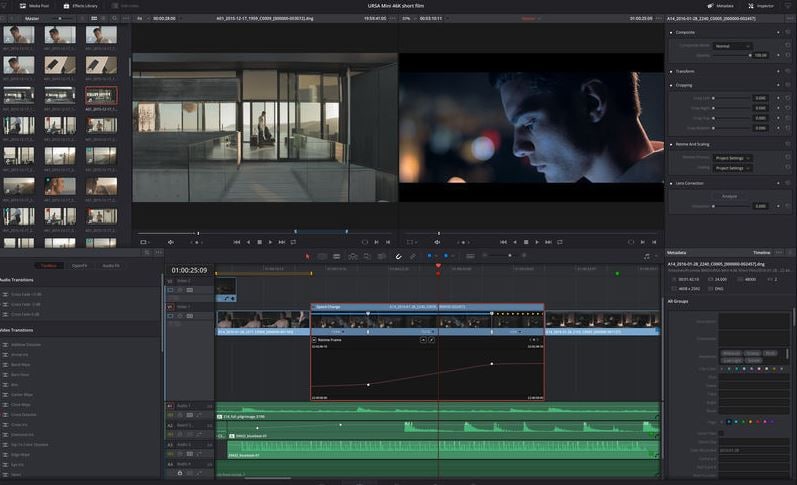The height and width of the screenshot is (485, 797).
Task: Collapse the Cropping section
Action: (682, 85)
